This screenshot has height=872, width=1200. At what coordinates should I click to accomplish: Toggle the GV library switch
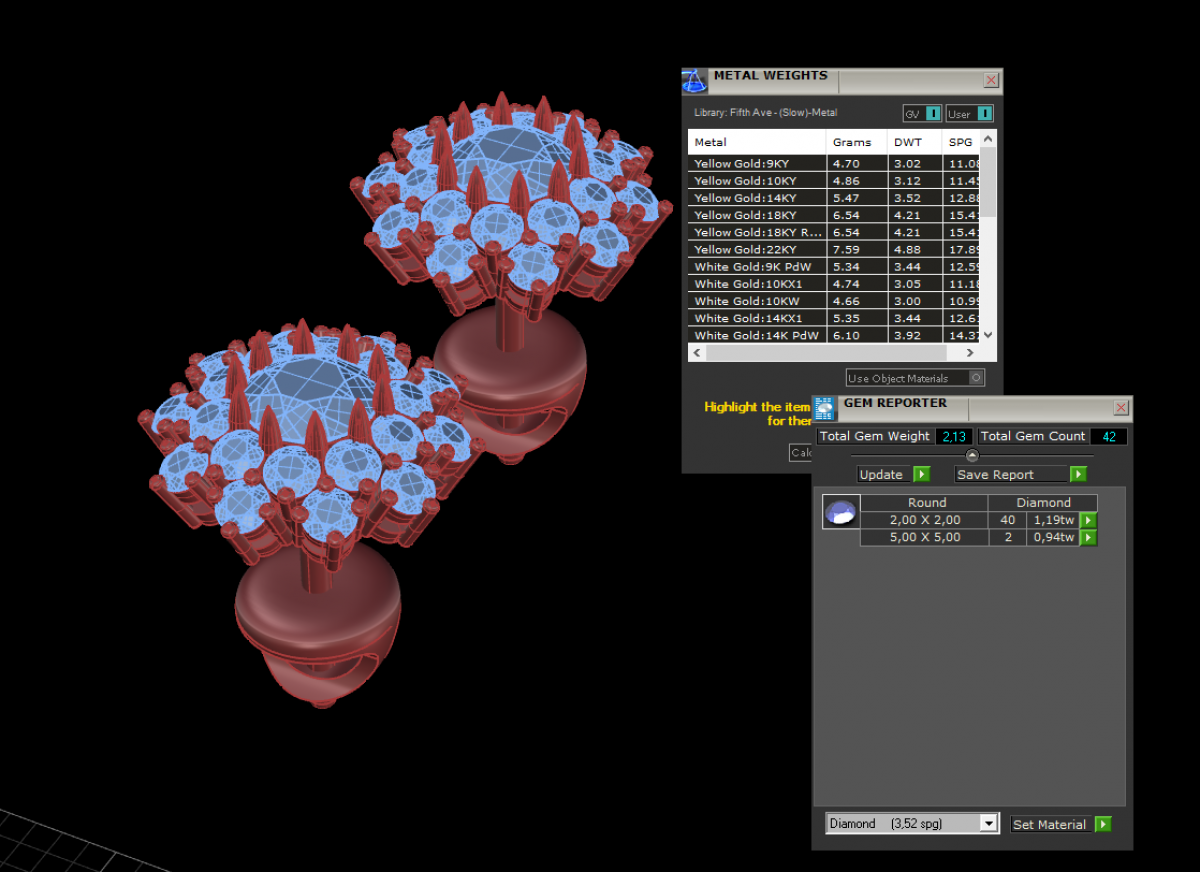click(932, 114)
